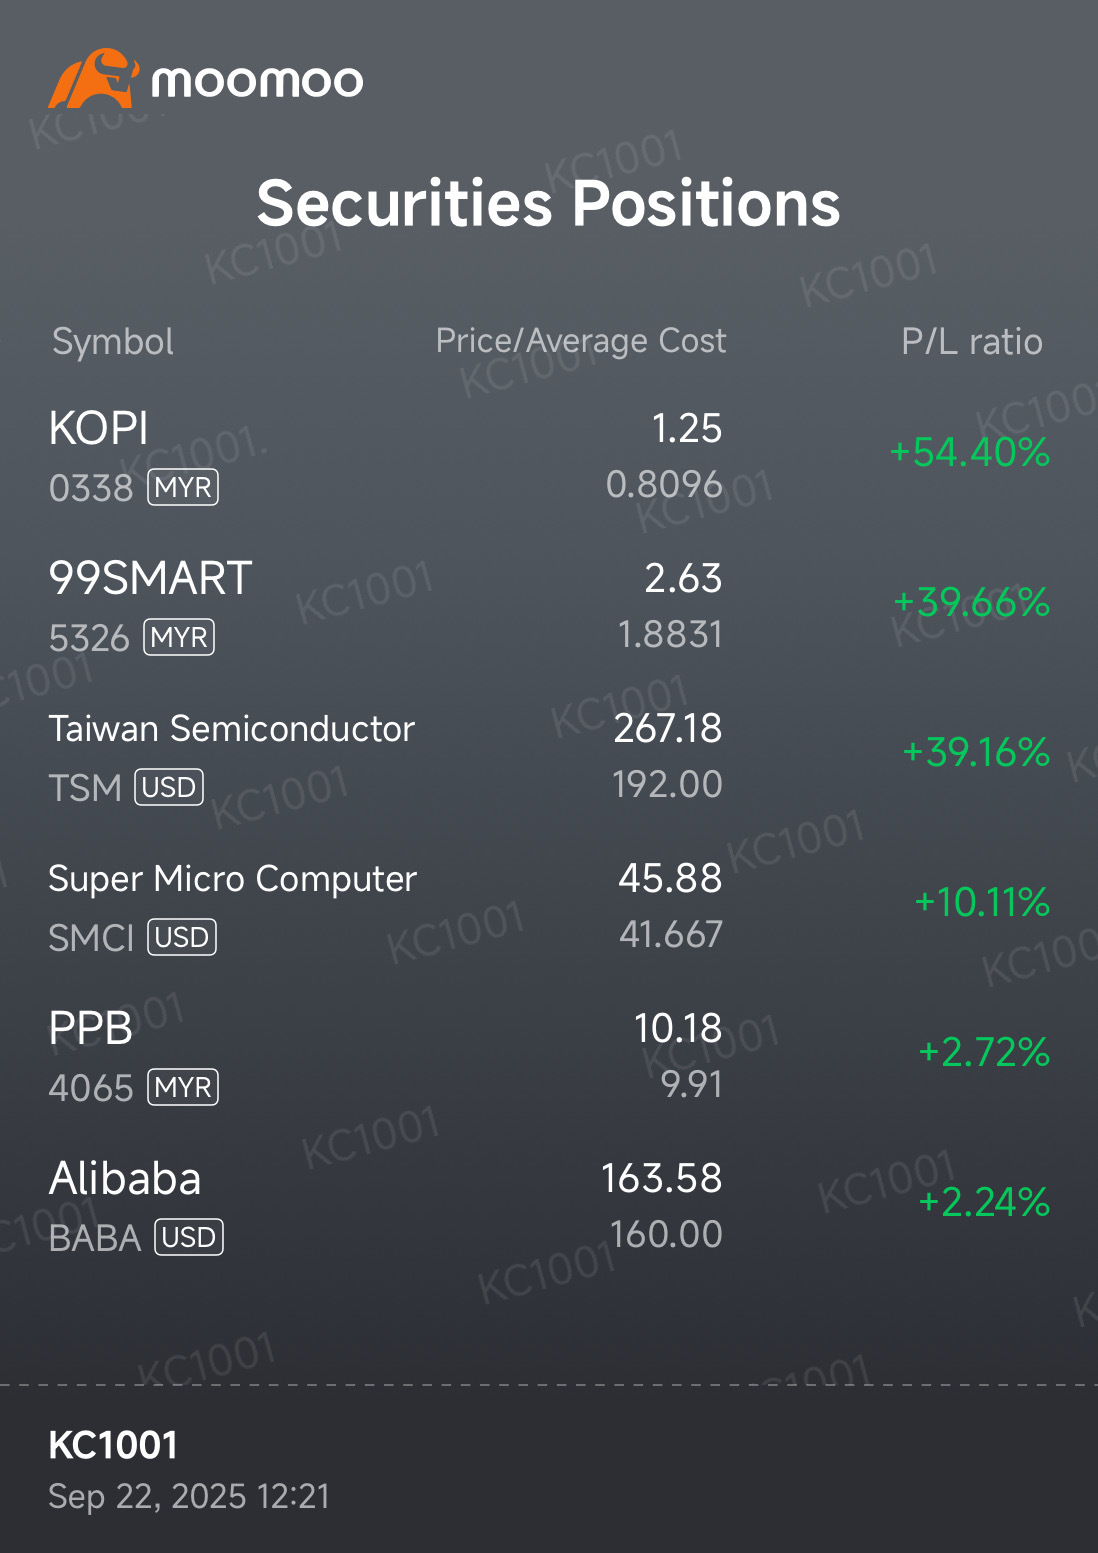Click PPB's current price 10.18
Viewport: 1098px width, 1553px height.
click(677, 1029)
